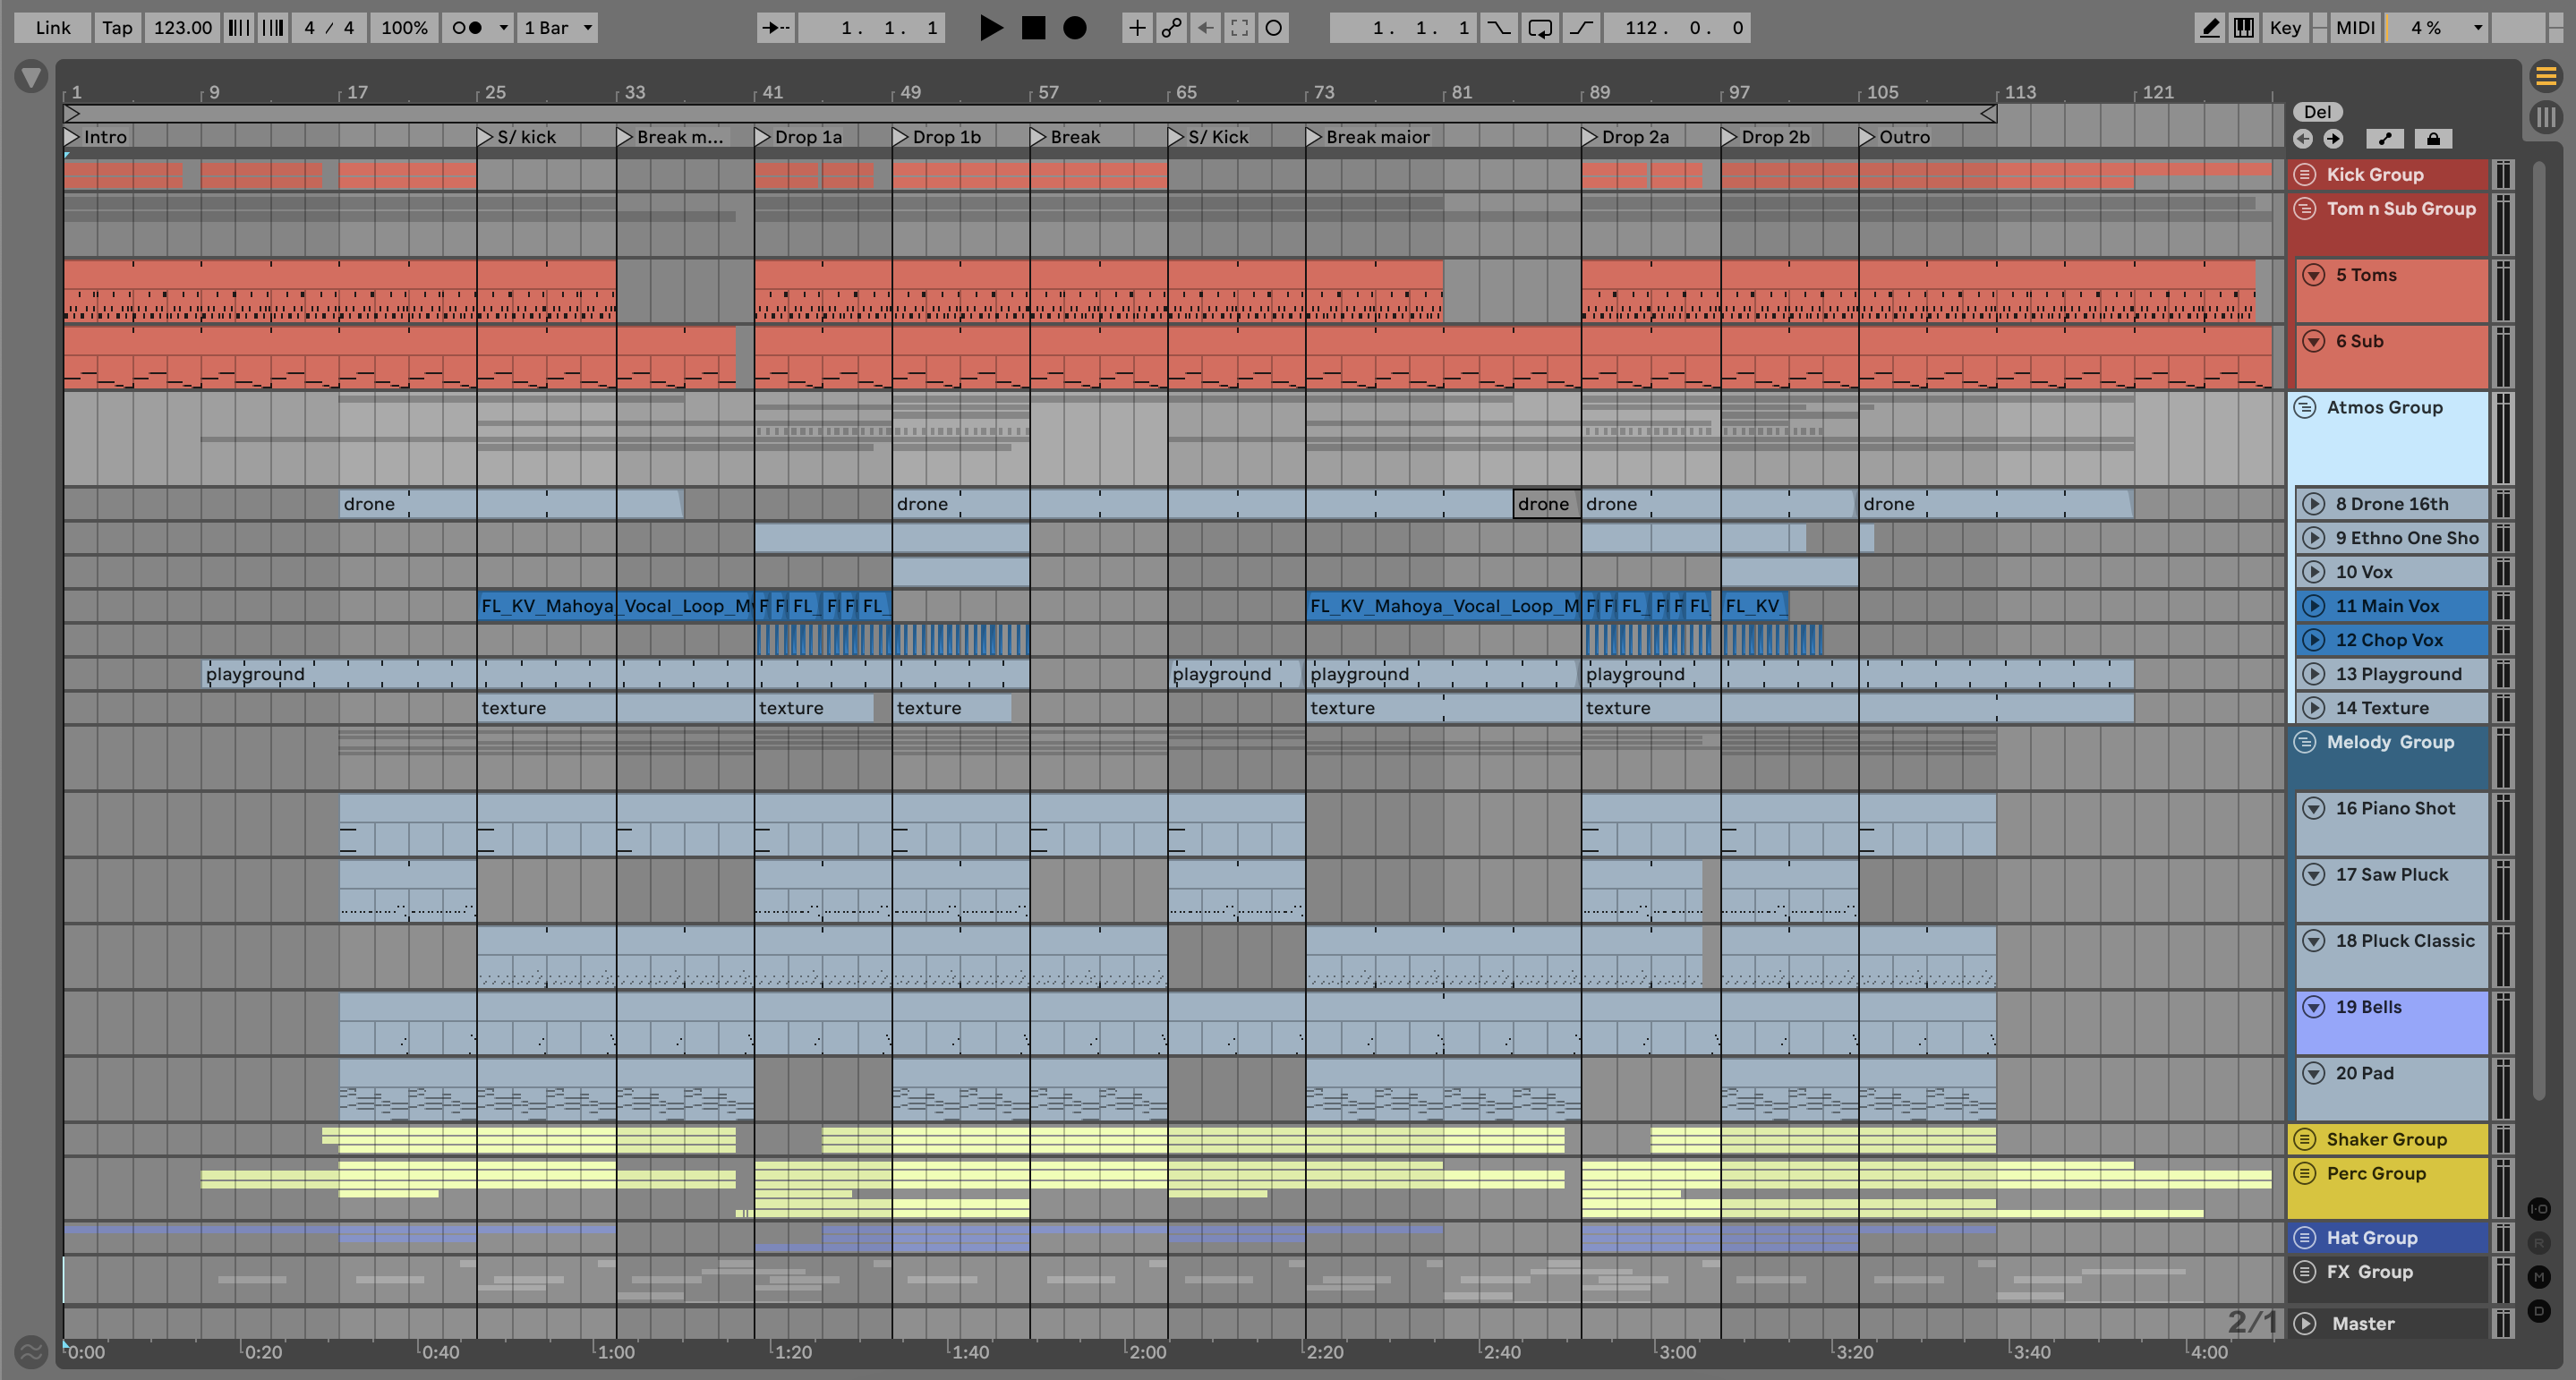
Task: Unfold the Kick Group track
Action: pyautogui.click(x=2305, y=174)
